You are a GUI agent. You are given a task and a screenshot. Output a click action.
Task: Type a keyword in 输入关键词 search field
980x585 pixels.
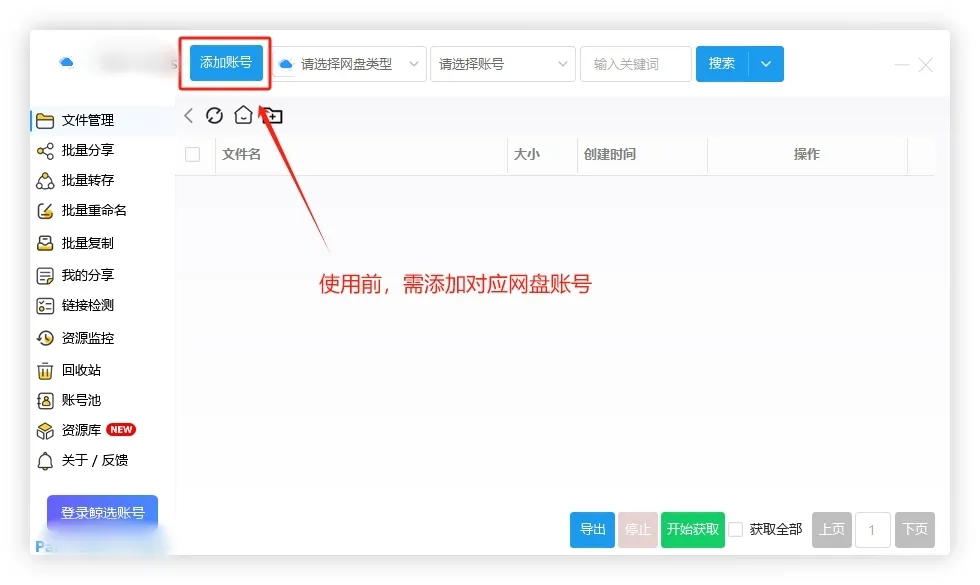point(635,63)
